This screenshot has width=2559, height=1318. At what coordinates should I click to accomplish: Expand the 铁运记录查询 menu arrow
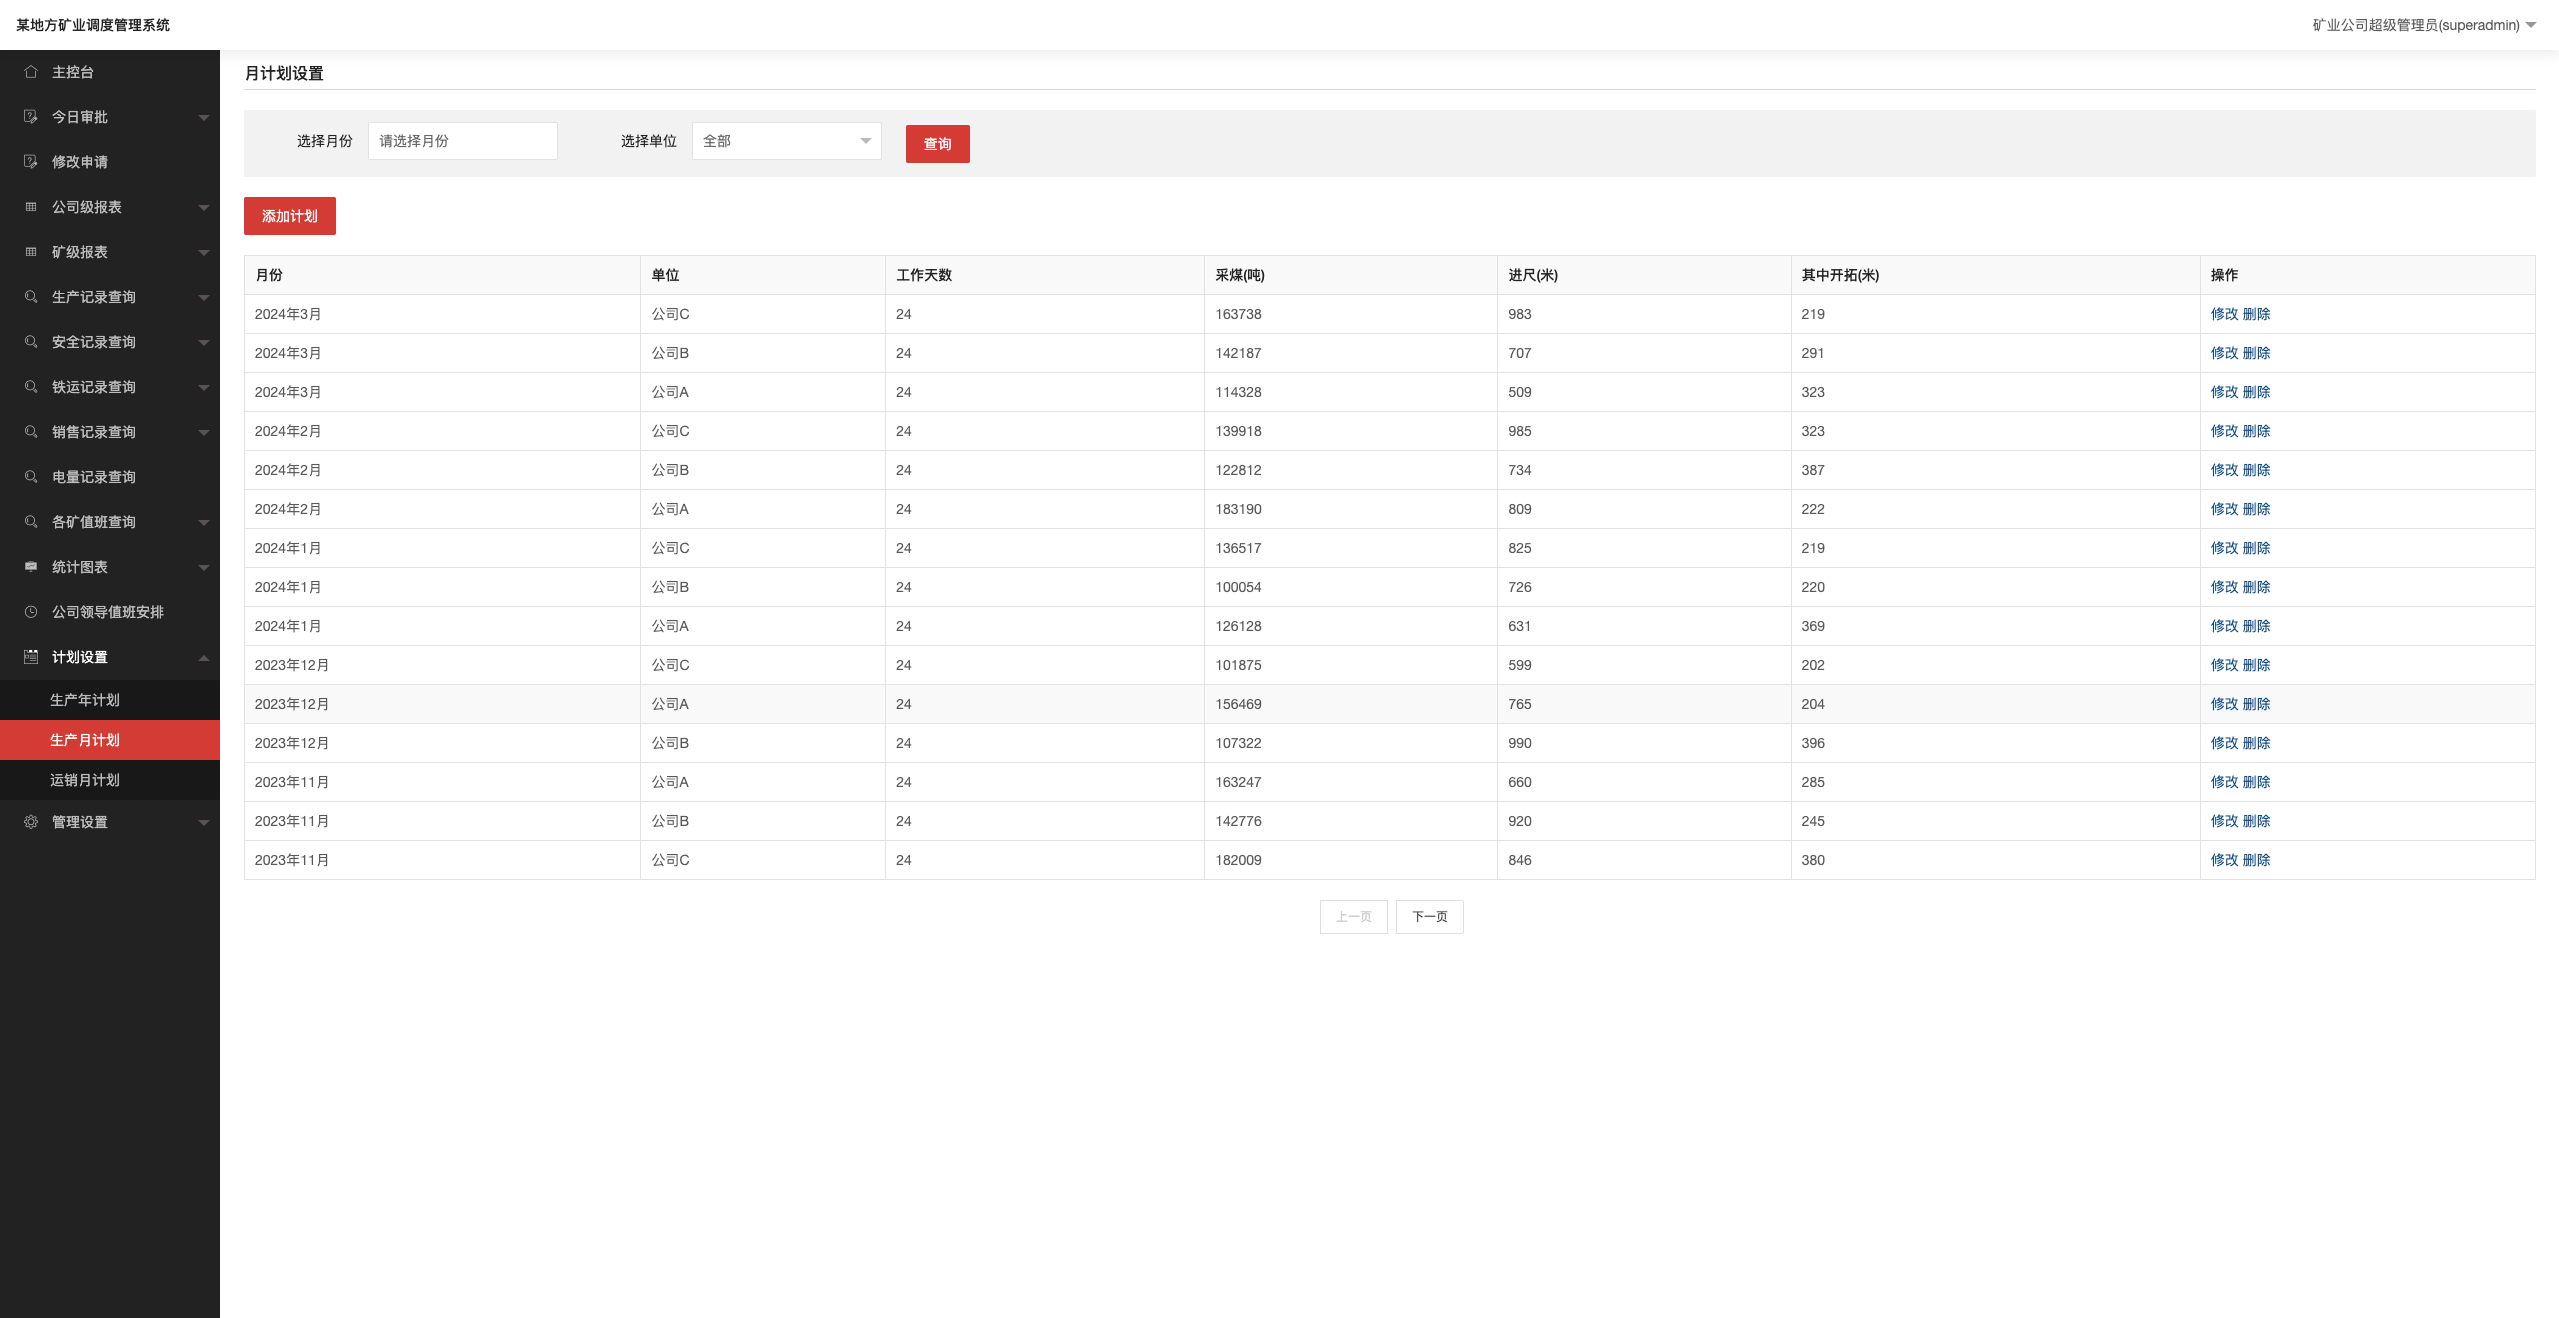pyautogui.click(x=204, y=388)
